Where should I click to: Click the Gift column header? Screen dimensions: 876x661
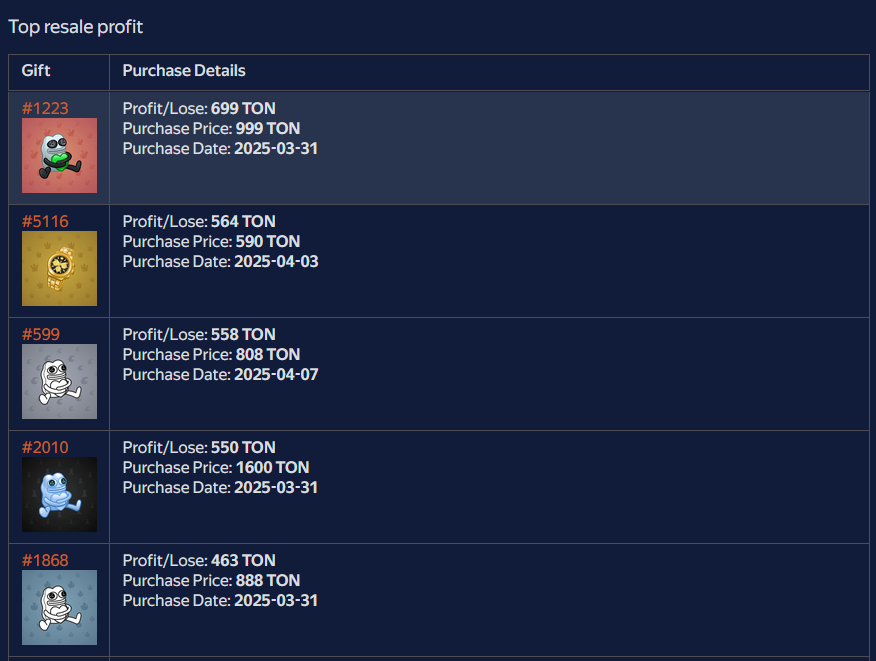coord(36,70)
